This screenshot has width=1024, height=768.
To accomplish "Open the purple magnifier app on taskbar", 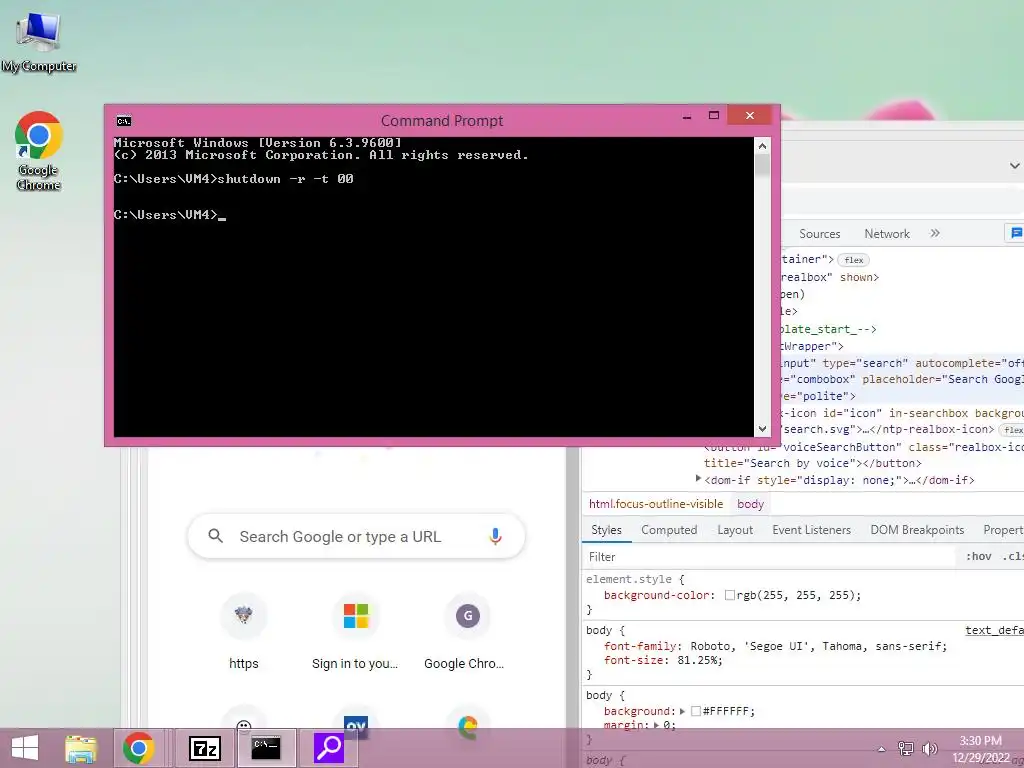I will 329,748.
